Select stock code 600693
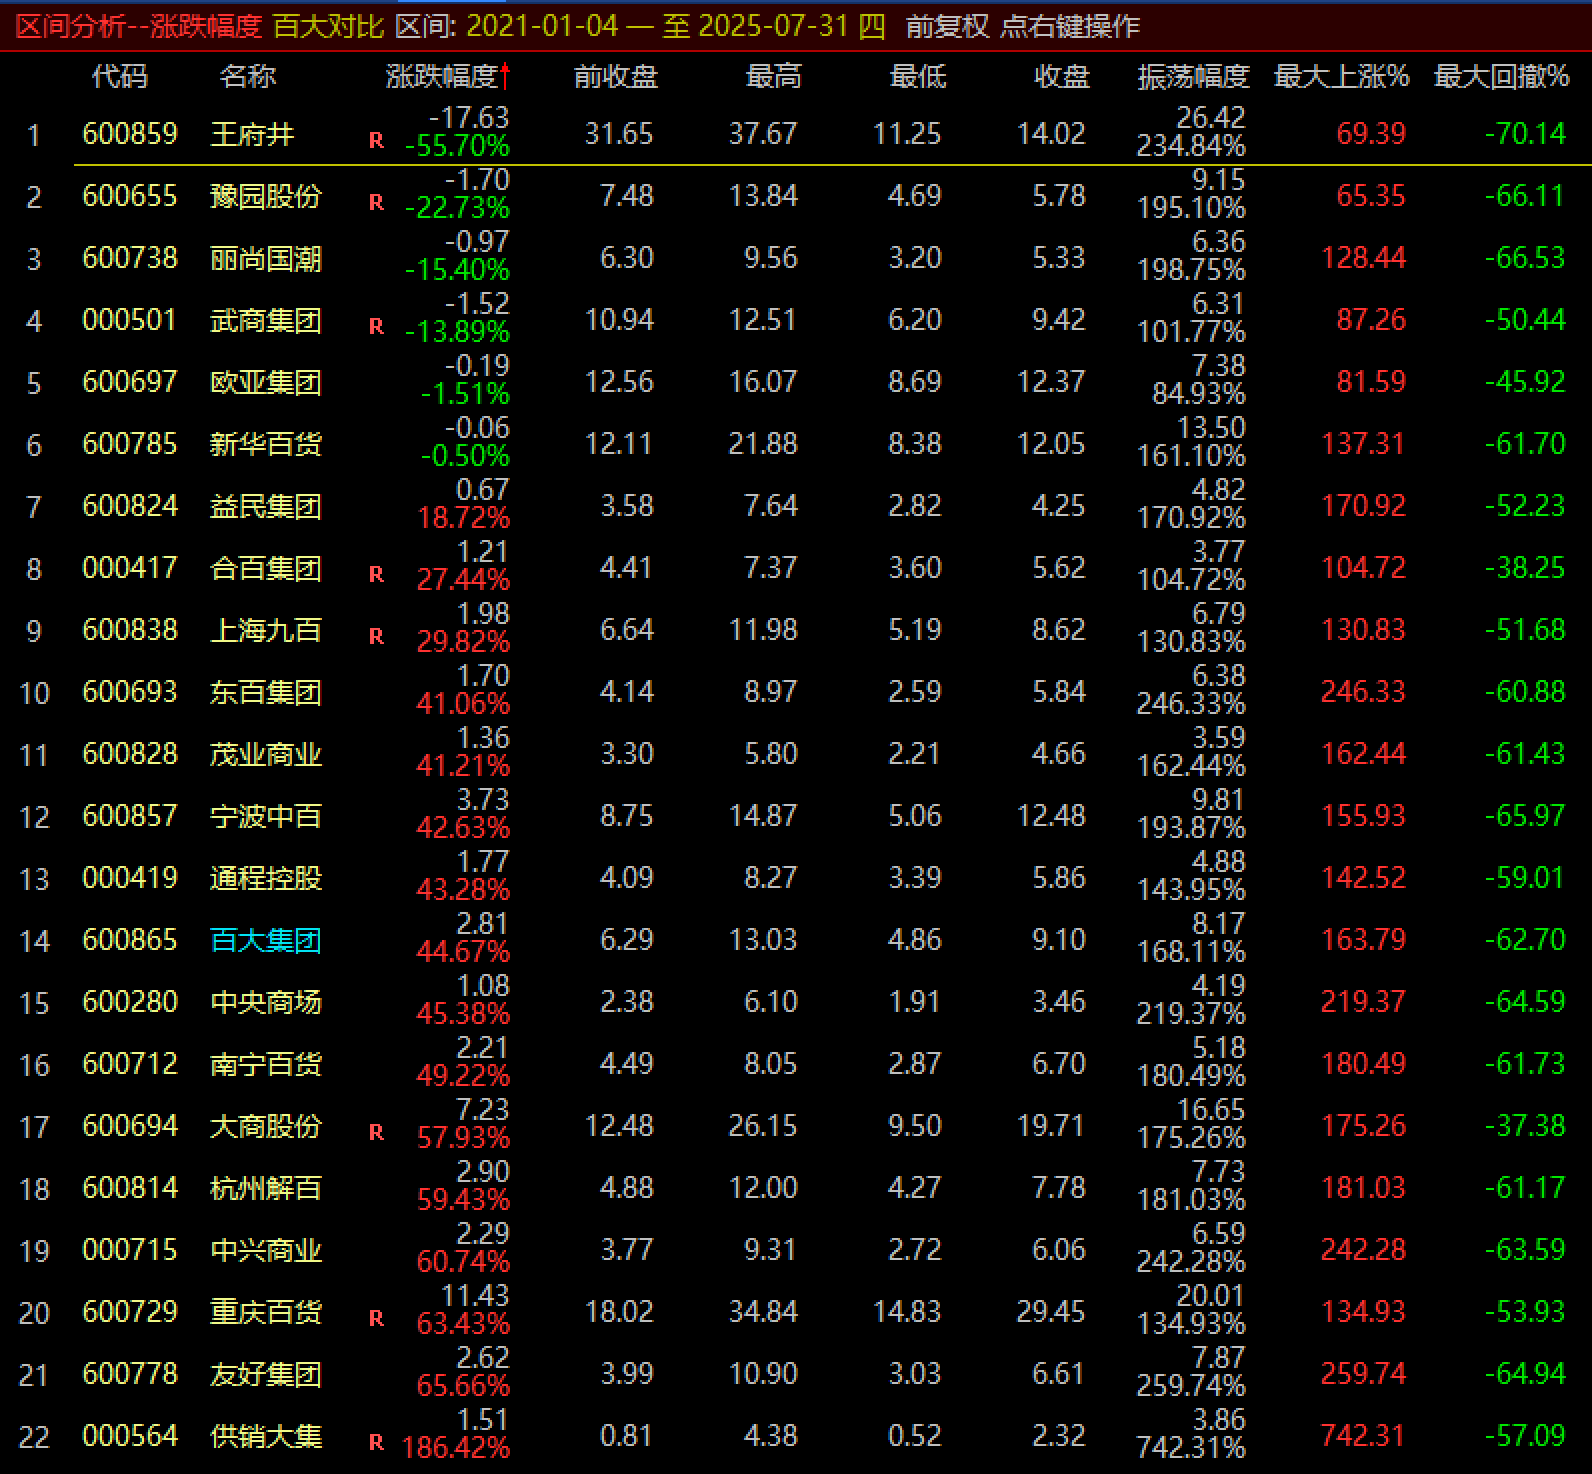 tap(130, 692)
